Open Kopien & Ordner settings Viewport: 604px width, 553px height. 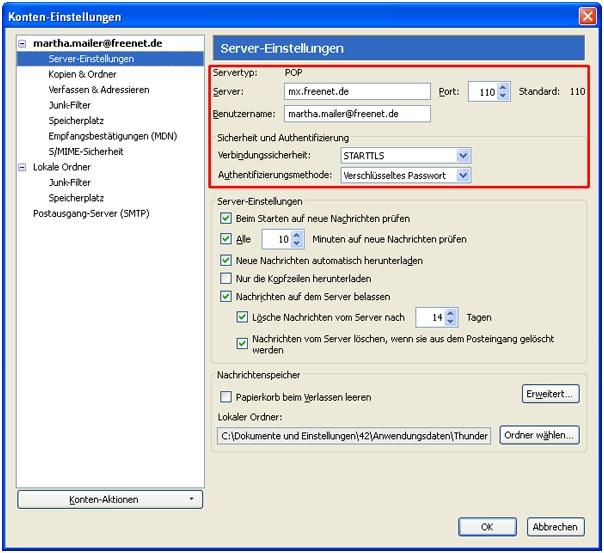(x=82, y=74)
